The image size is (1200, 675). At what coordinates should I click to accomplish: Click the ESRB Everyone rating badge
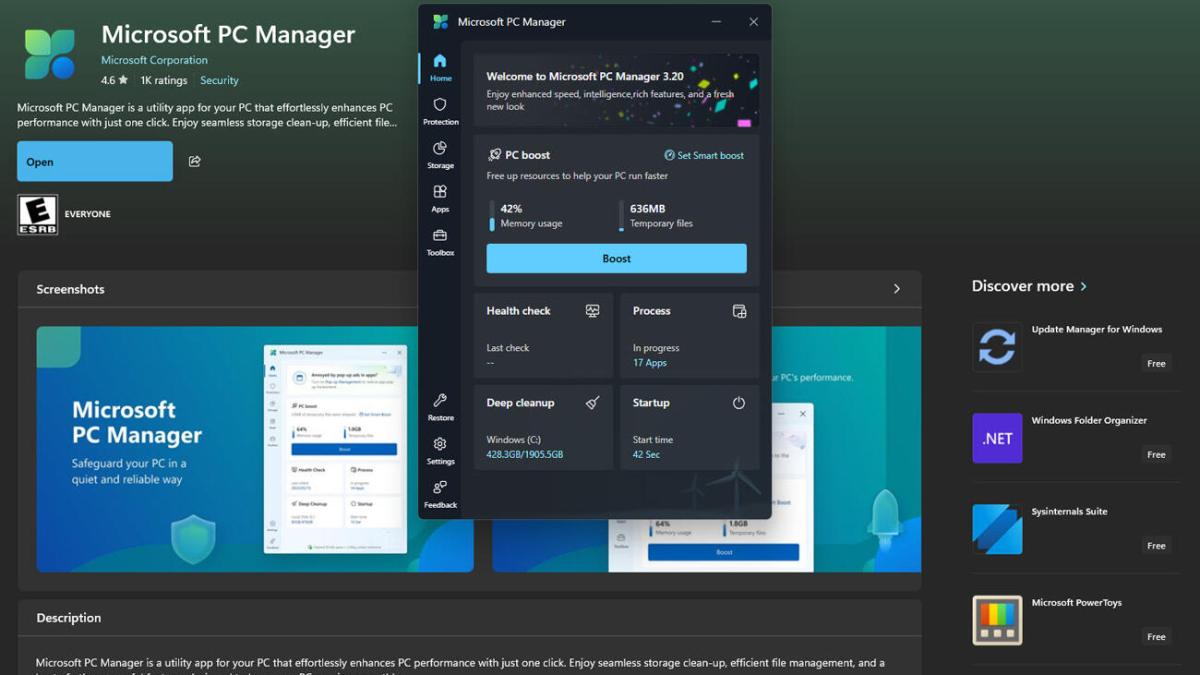(38, 214)
